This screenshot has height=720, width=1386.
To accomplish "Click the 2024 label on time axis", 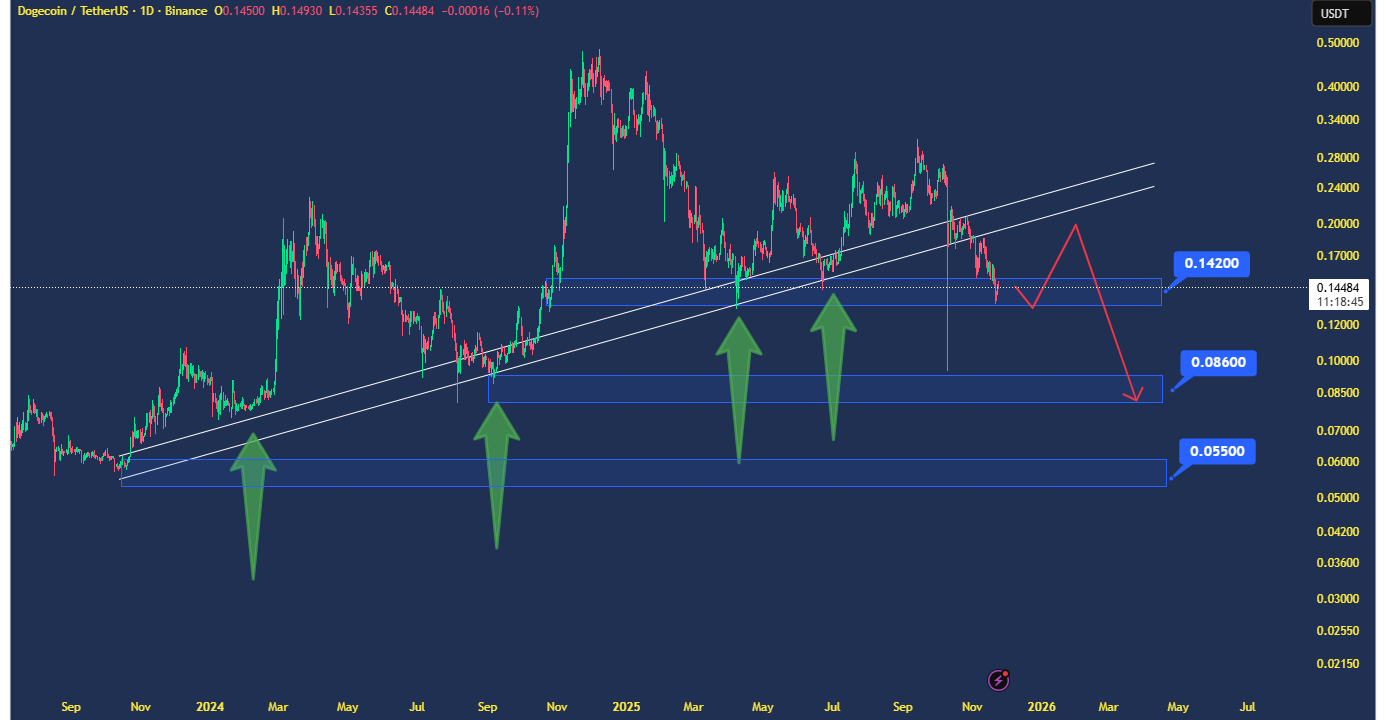I will [x=210, y=707].
